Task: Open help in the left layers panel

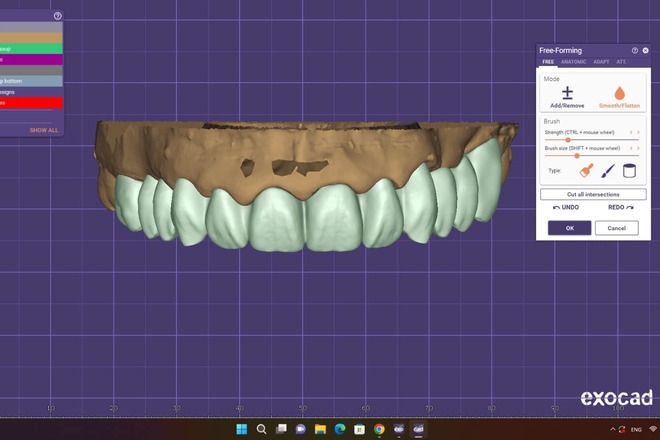Action: pyautogui.click(x=58, y=16)
